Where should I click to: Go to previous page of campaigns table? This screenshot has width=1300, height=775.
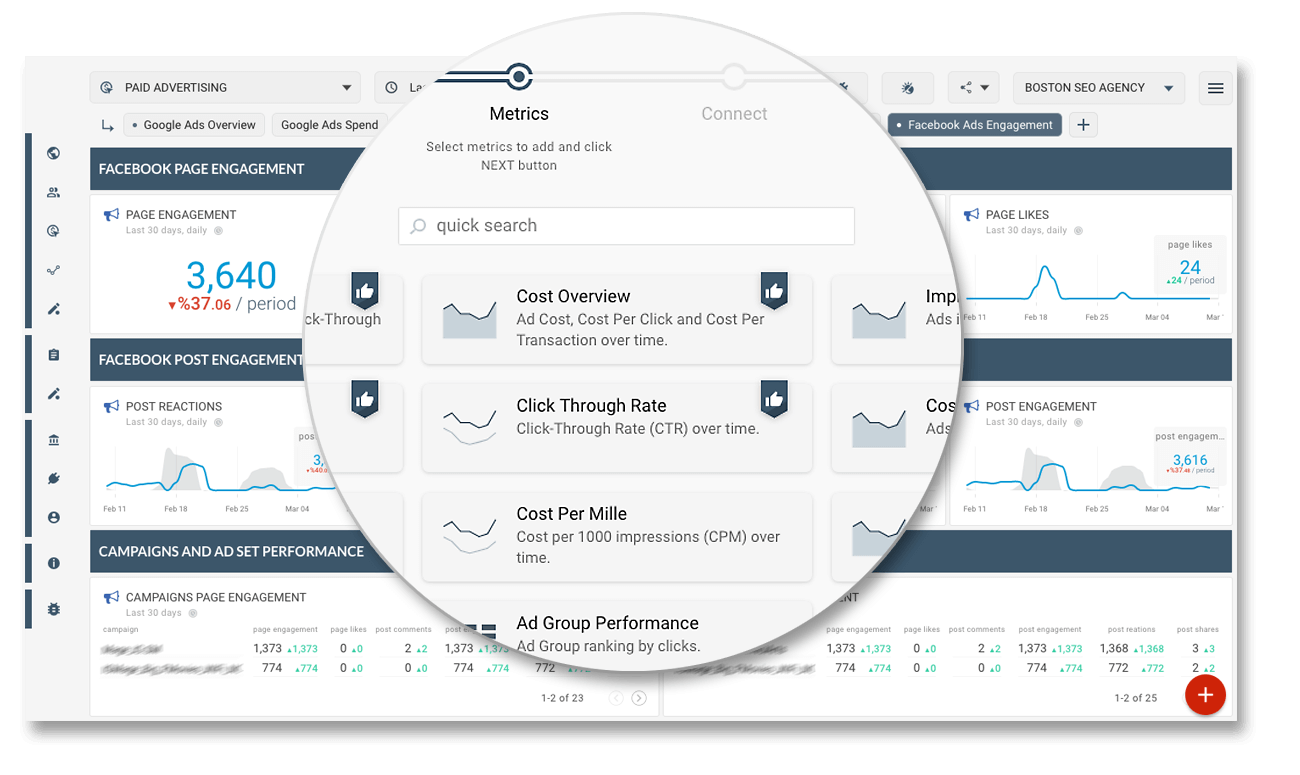point(617,698)
